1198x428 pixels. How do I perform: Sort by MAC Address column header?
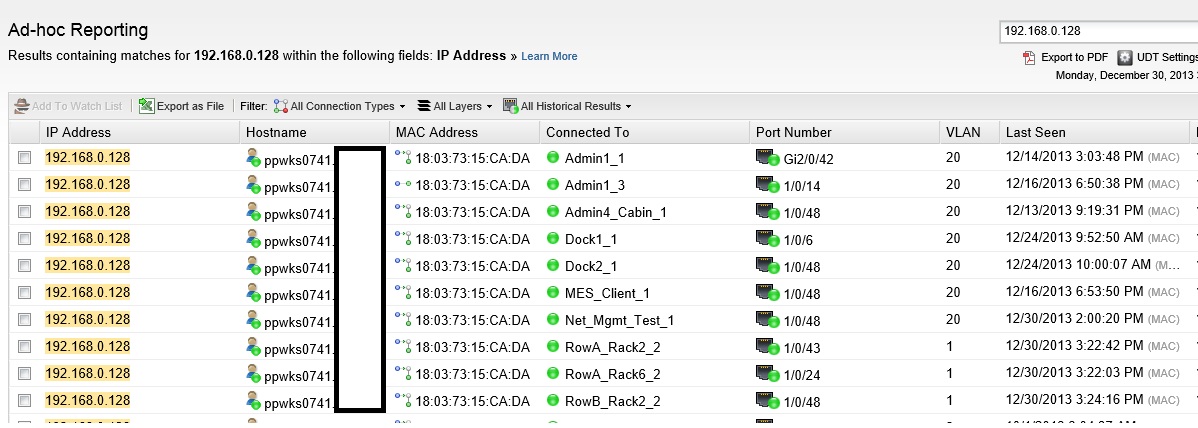464,132
